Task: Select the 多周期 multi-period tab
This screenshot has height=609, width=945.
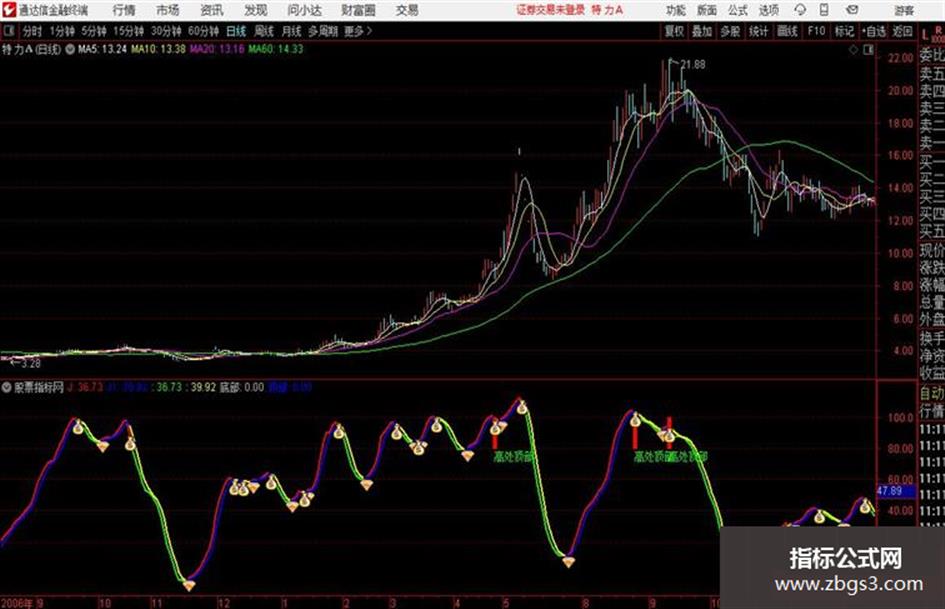Action: point(323,31)
